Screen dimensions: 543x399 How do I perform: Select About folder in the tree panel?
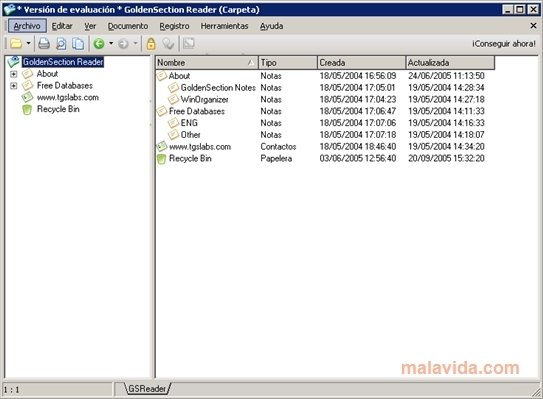47,74
